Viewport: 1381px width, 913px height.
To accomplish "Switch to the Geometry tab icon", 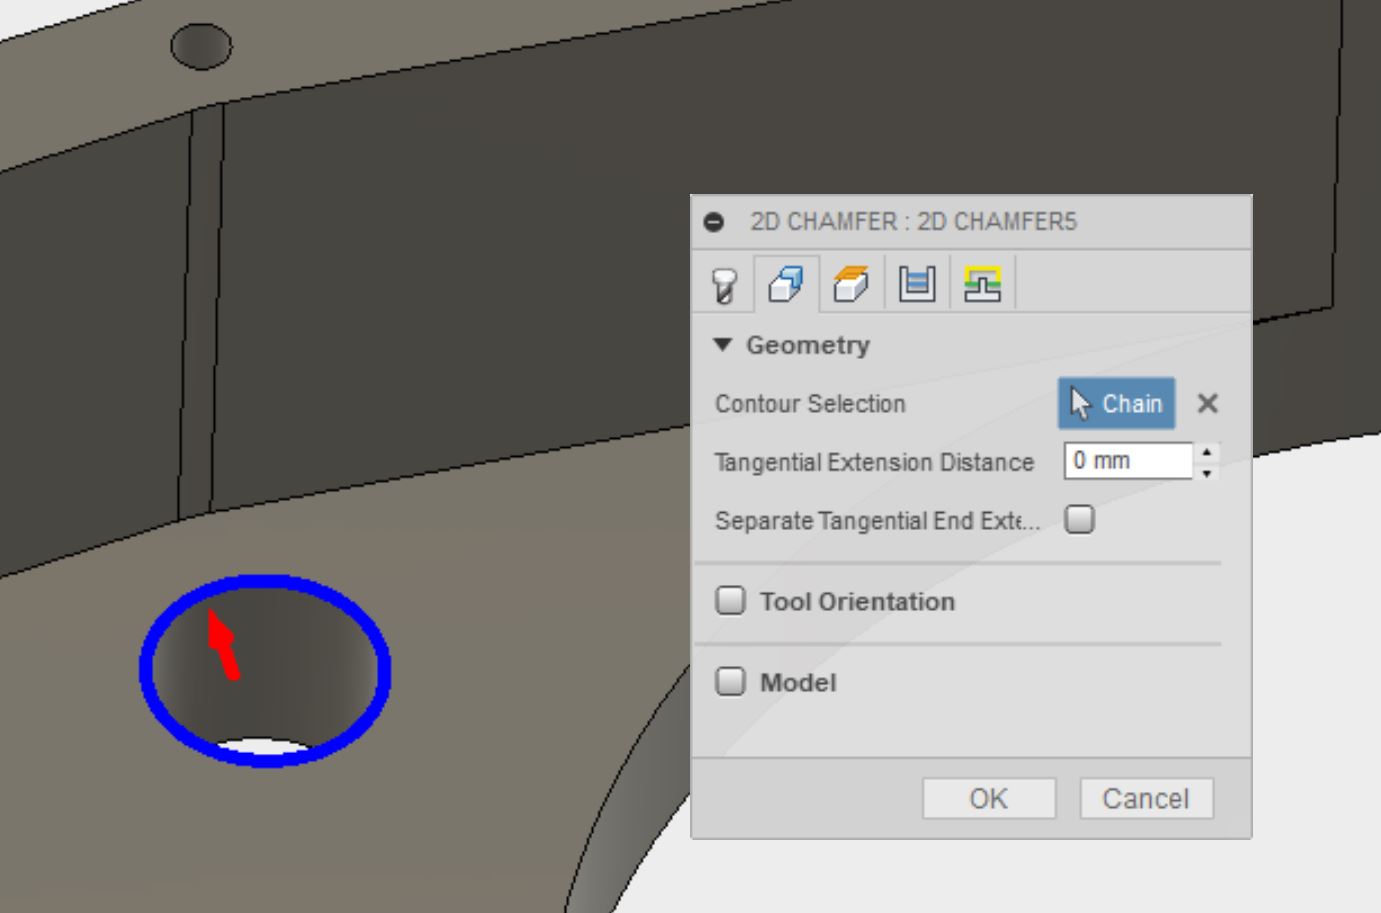I will click(786, 285).
